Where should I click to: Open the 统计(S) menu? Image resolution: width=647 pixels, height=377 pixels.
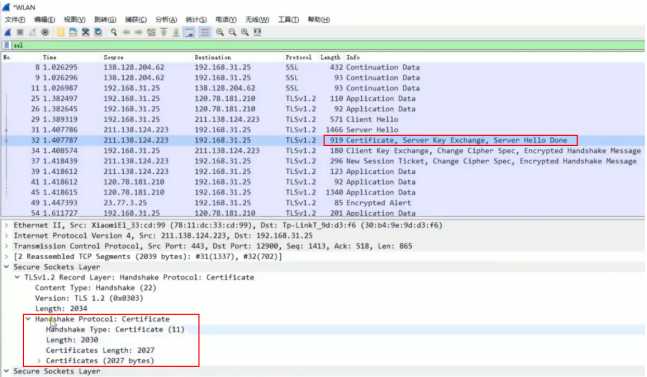(x=196, y=19)
